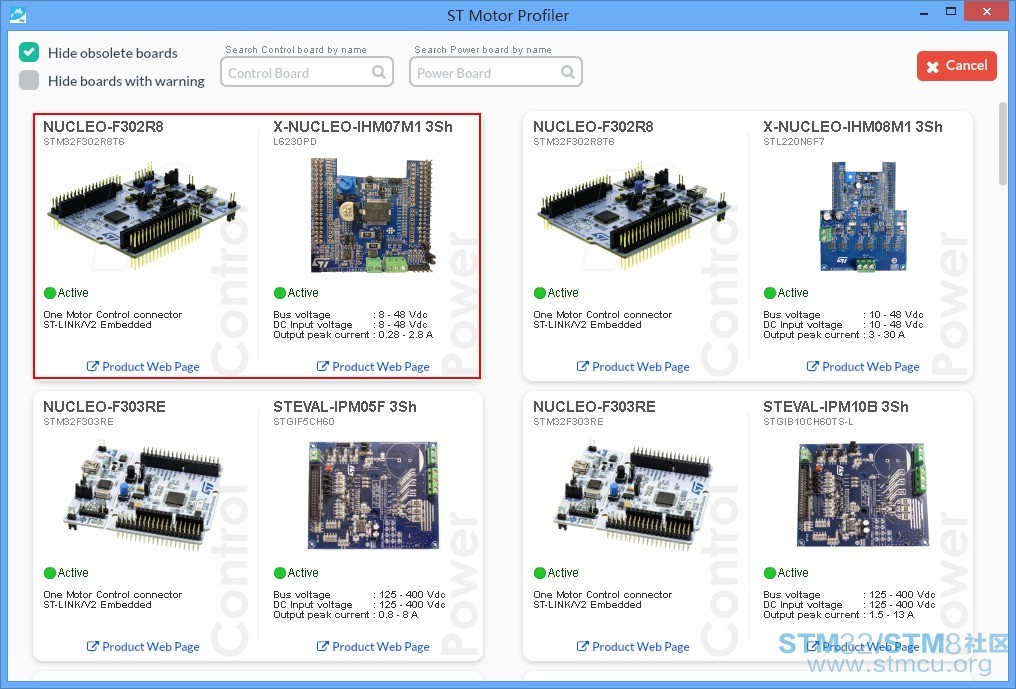This screenshot has height=689, width=1016.
Task: Open Product Web Page for NUCLEO-F303RE in IPM10B card
Action: pyautogui.click(x=633, y=647)
